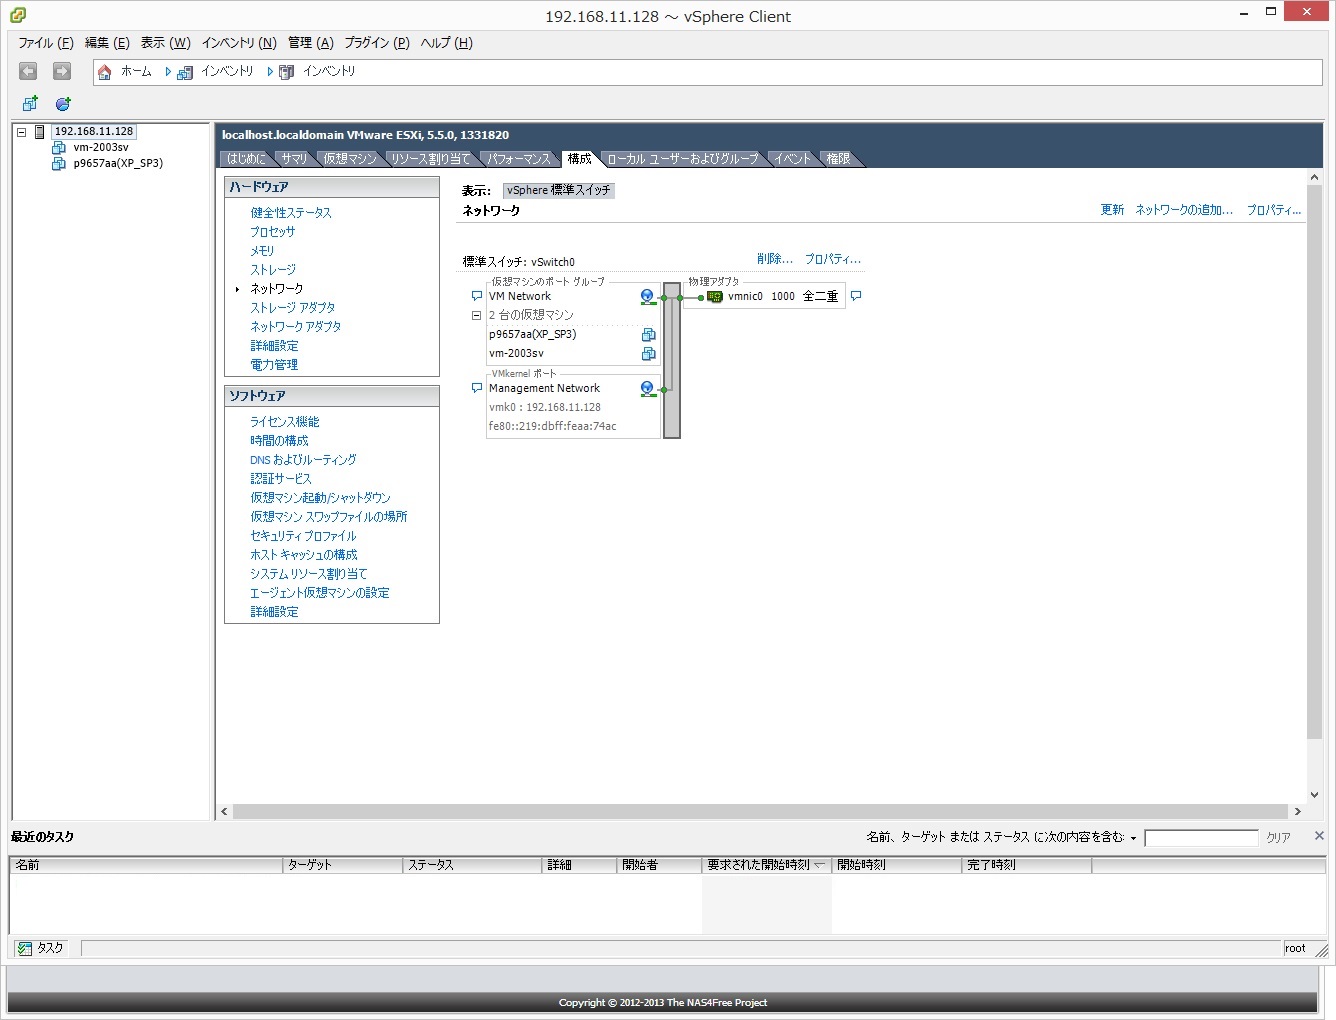Open 健全性ステータス in hardware list
The width and height of the screenshot is (1336, 1020).
[x=291, y=213]
